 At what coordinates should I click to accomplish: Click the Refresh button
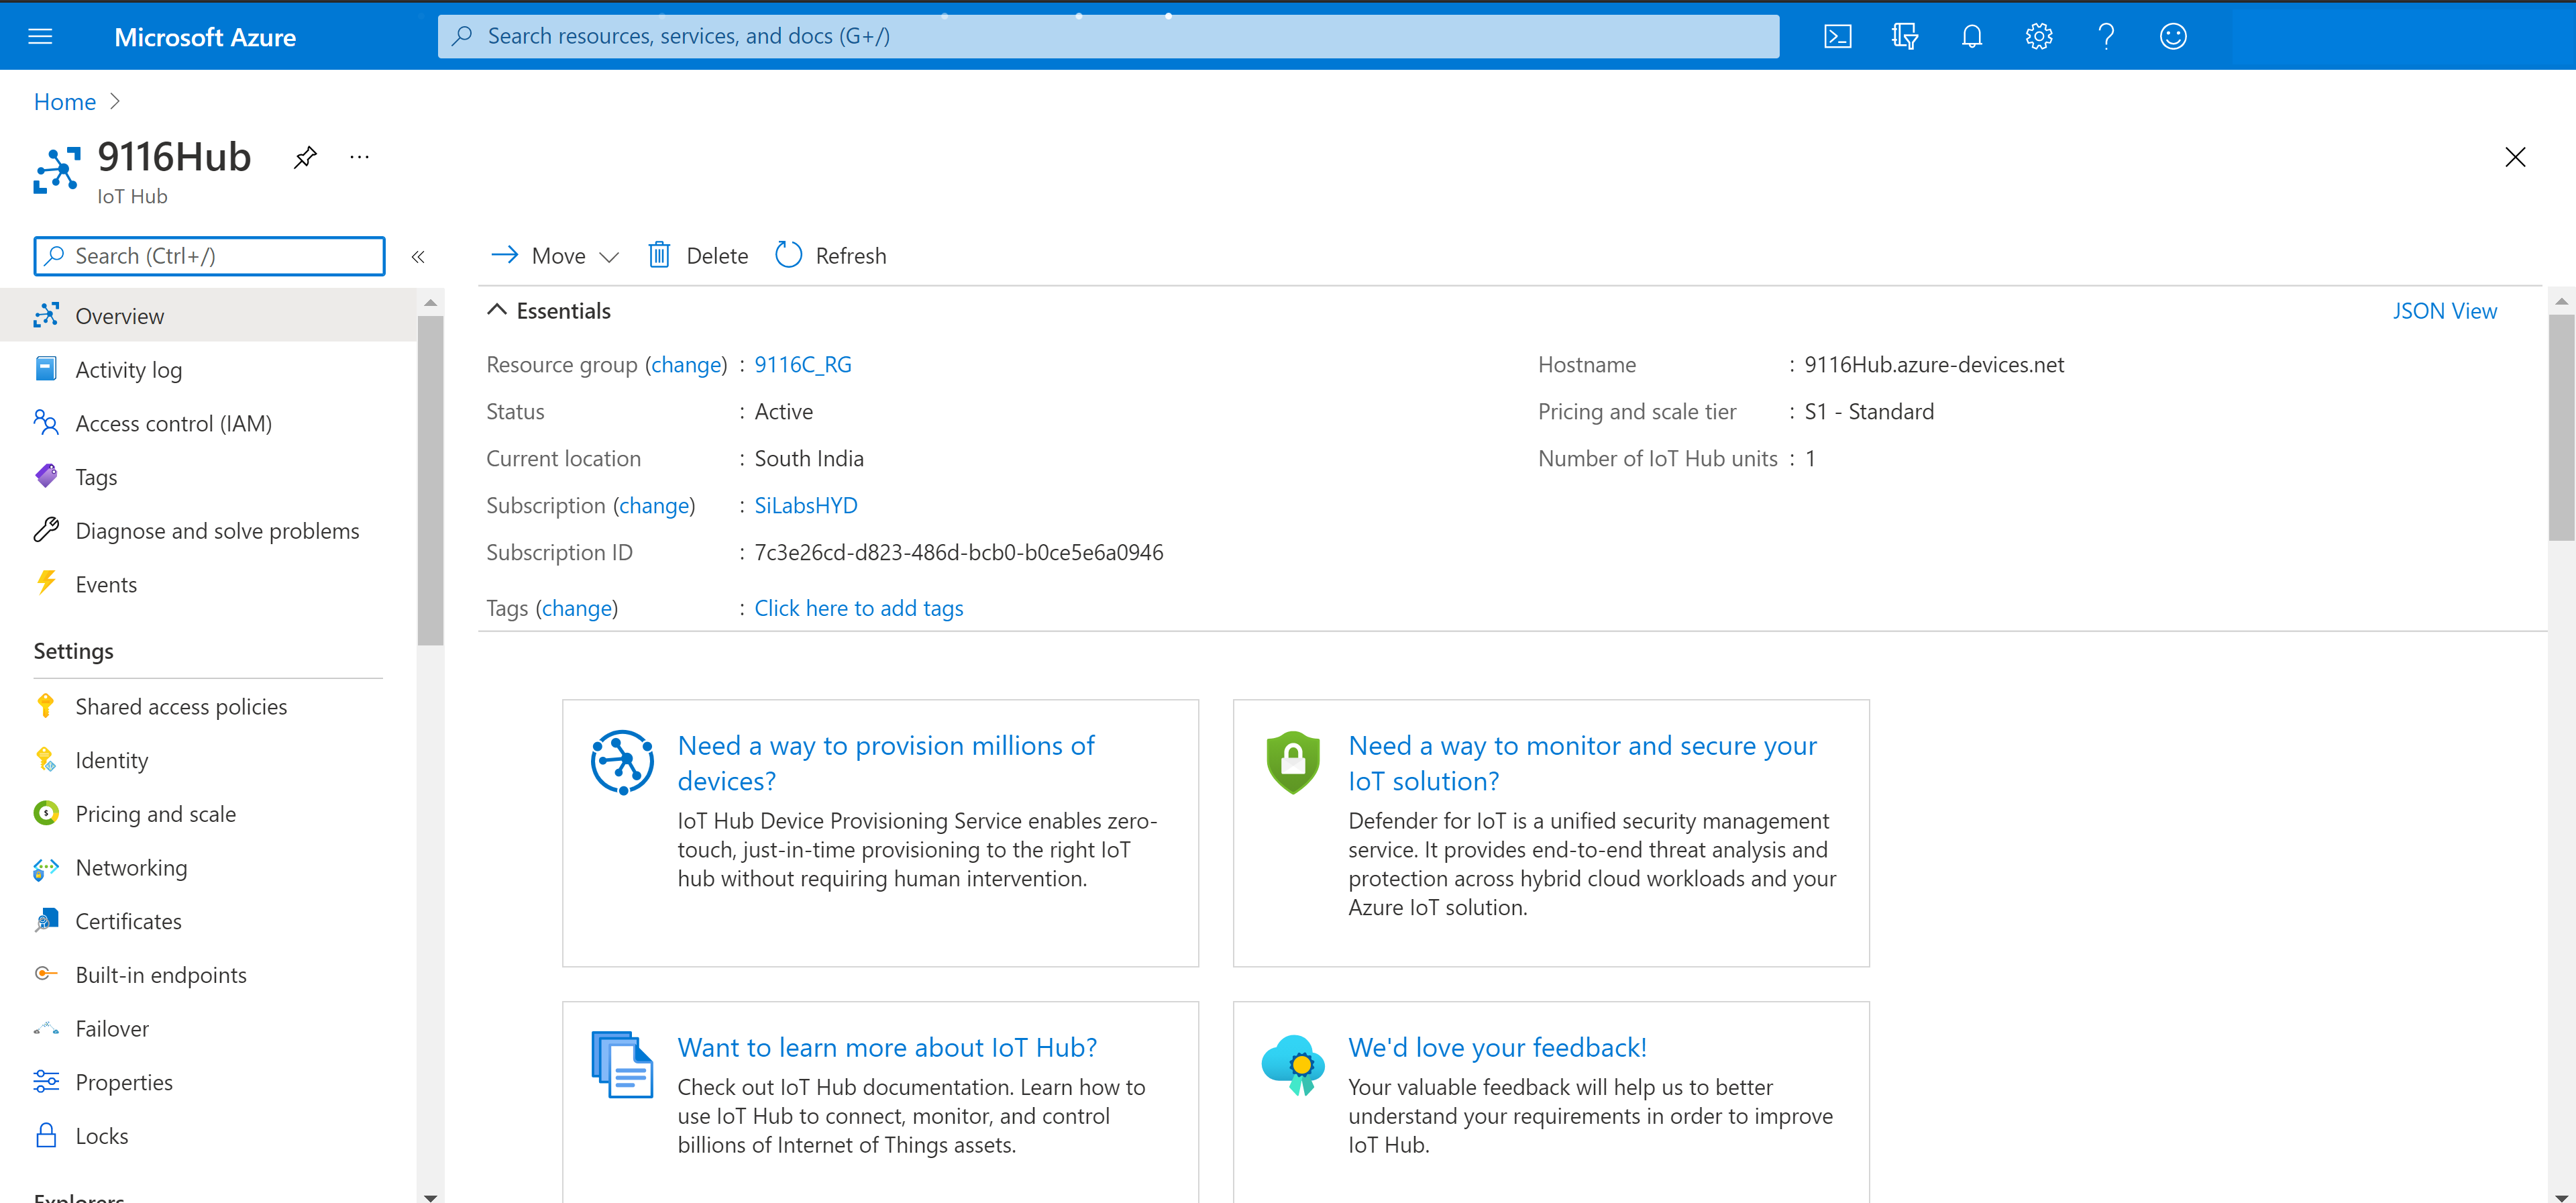830,255
